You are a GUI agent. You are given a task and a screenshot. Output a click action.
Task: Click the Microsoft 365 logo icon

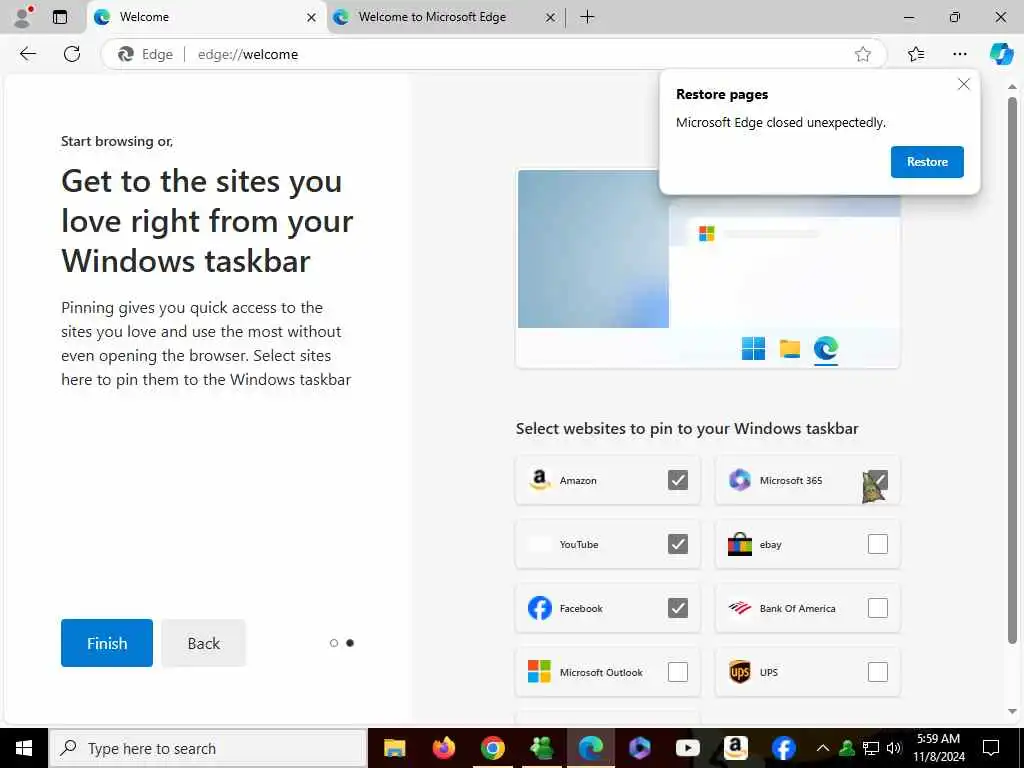739,480
